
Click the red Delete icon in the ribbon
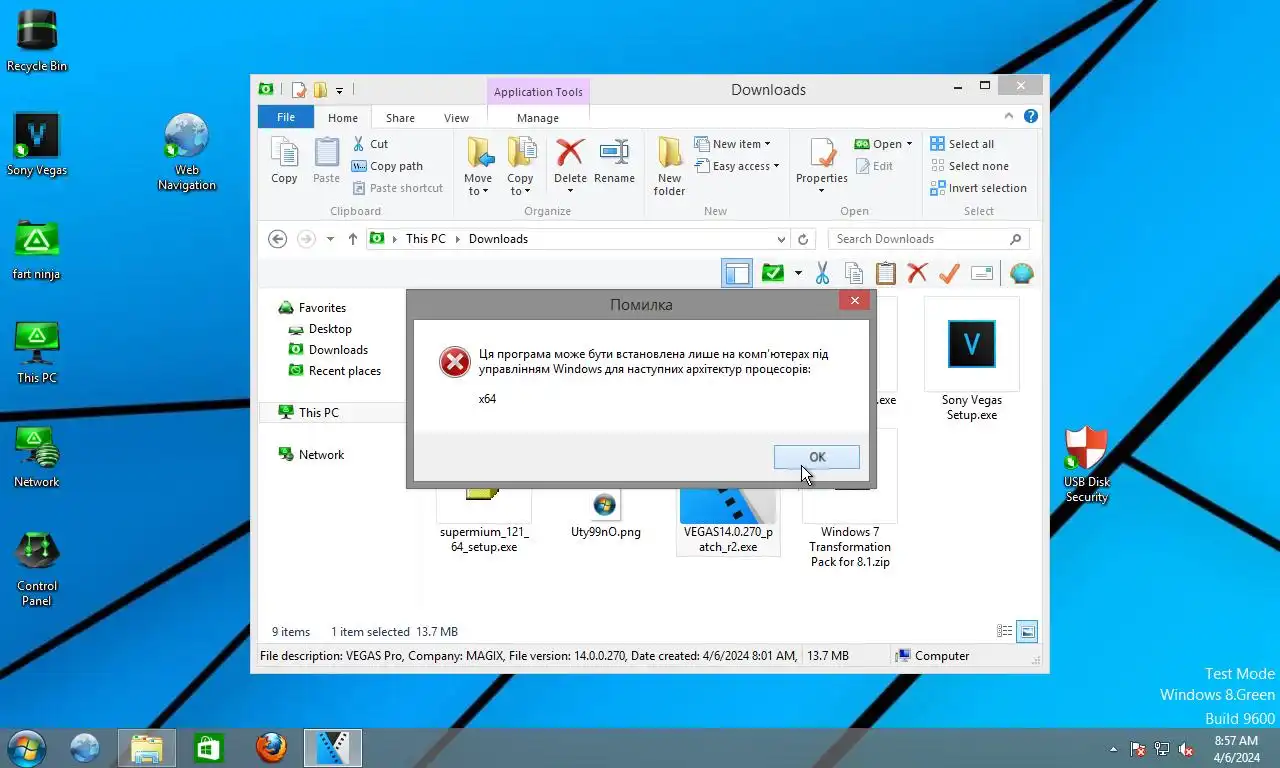pyautogui.click(x=570, y=152)
